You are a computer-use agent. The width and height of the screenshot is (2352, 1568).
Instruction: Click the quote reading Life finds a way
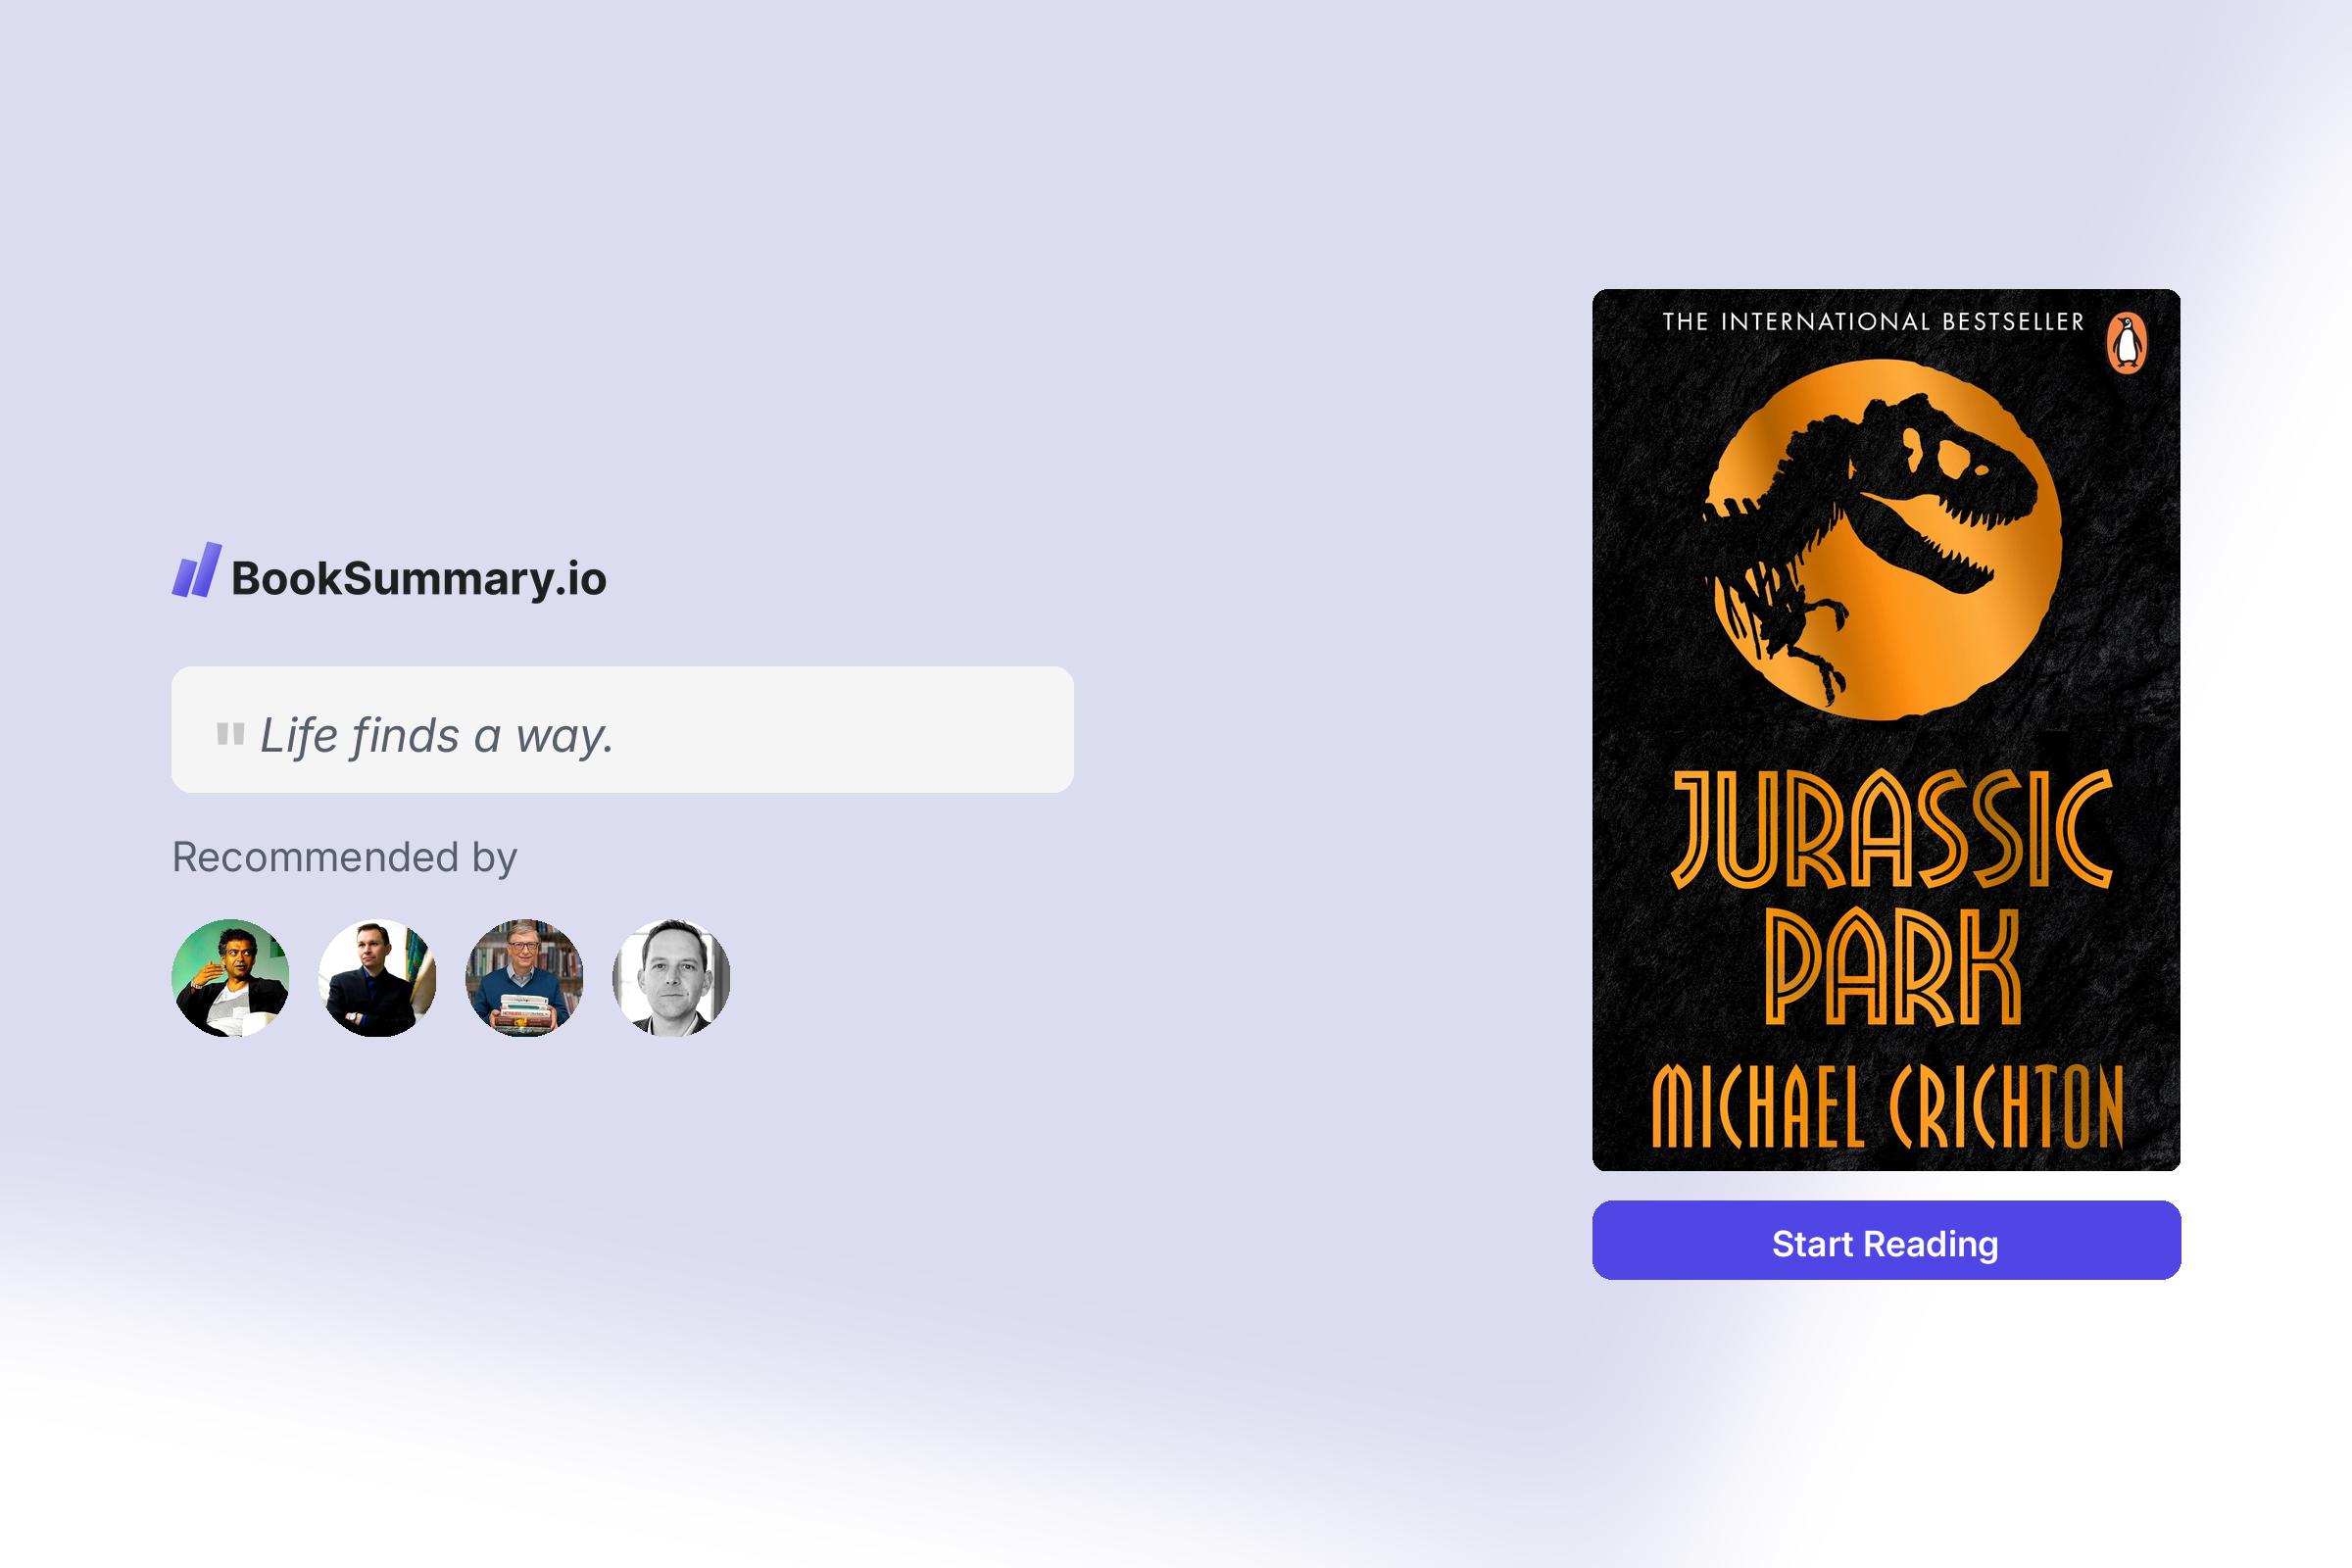pos(437,737)
